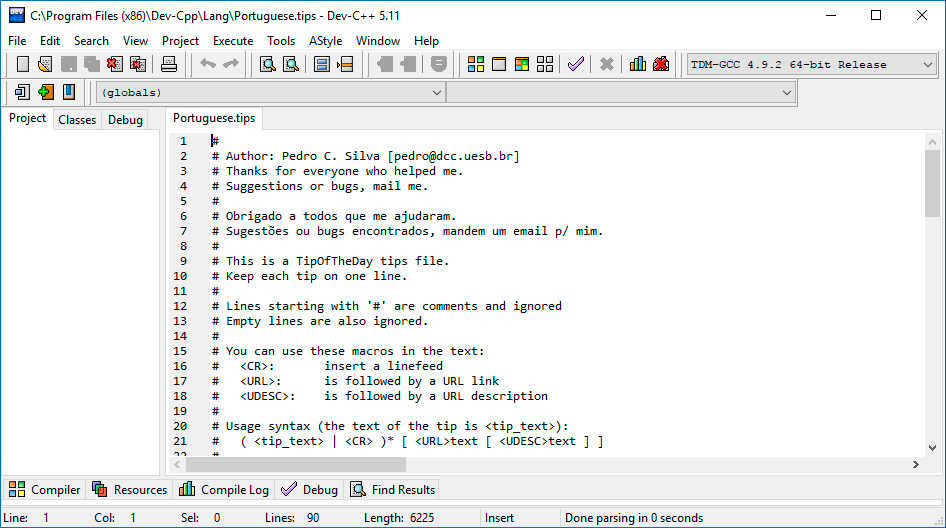Open the Help menu
This screenshot has height=528, width=946.
(x=426, y=40)
